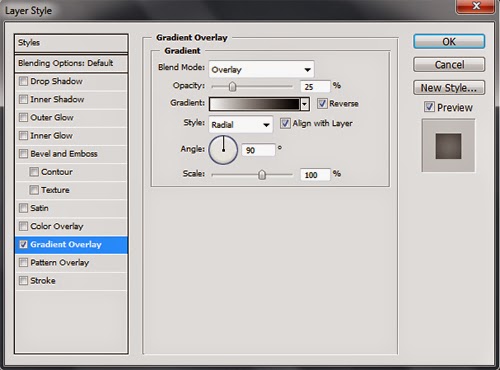
Task: Toggle the Reverse checkbox
Action: point(322,103)
